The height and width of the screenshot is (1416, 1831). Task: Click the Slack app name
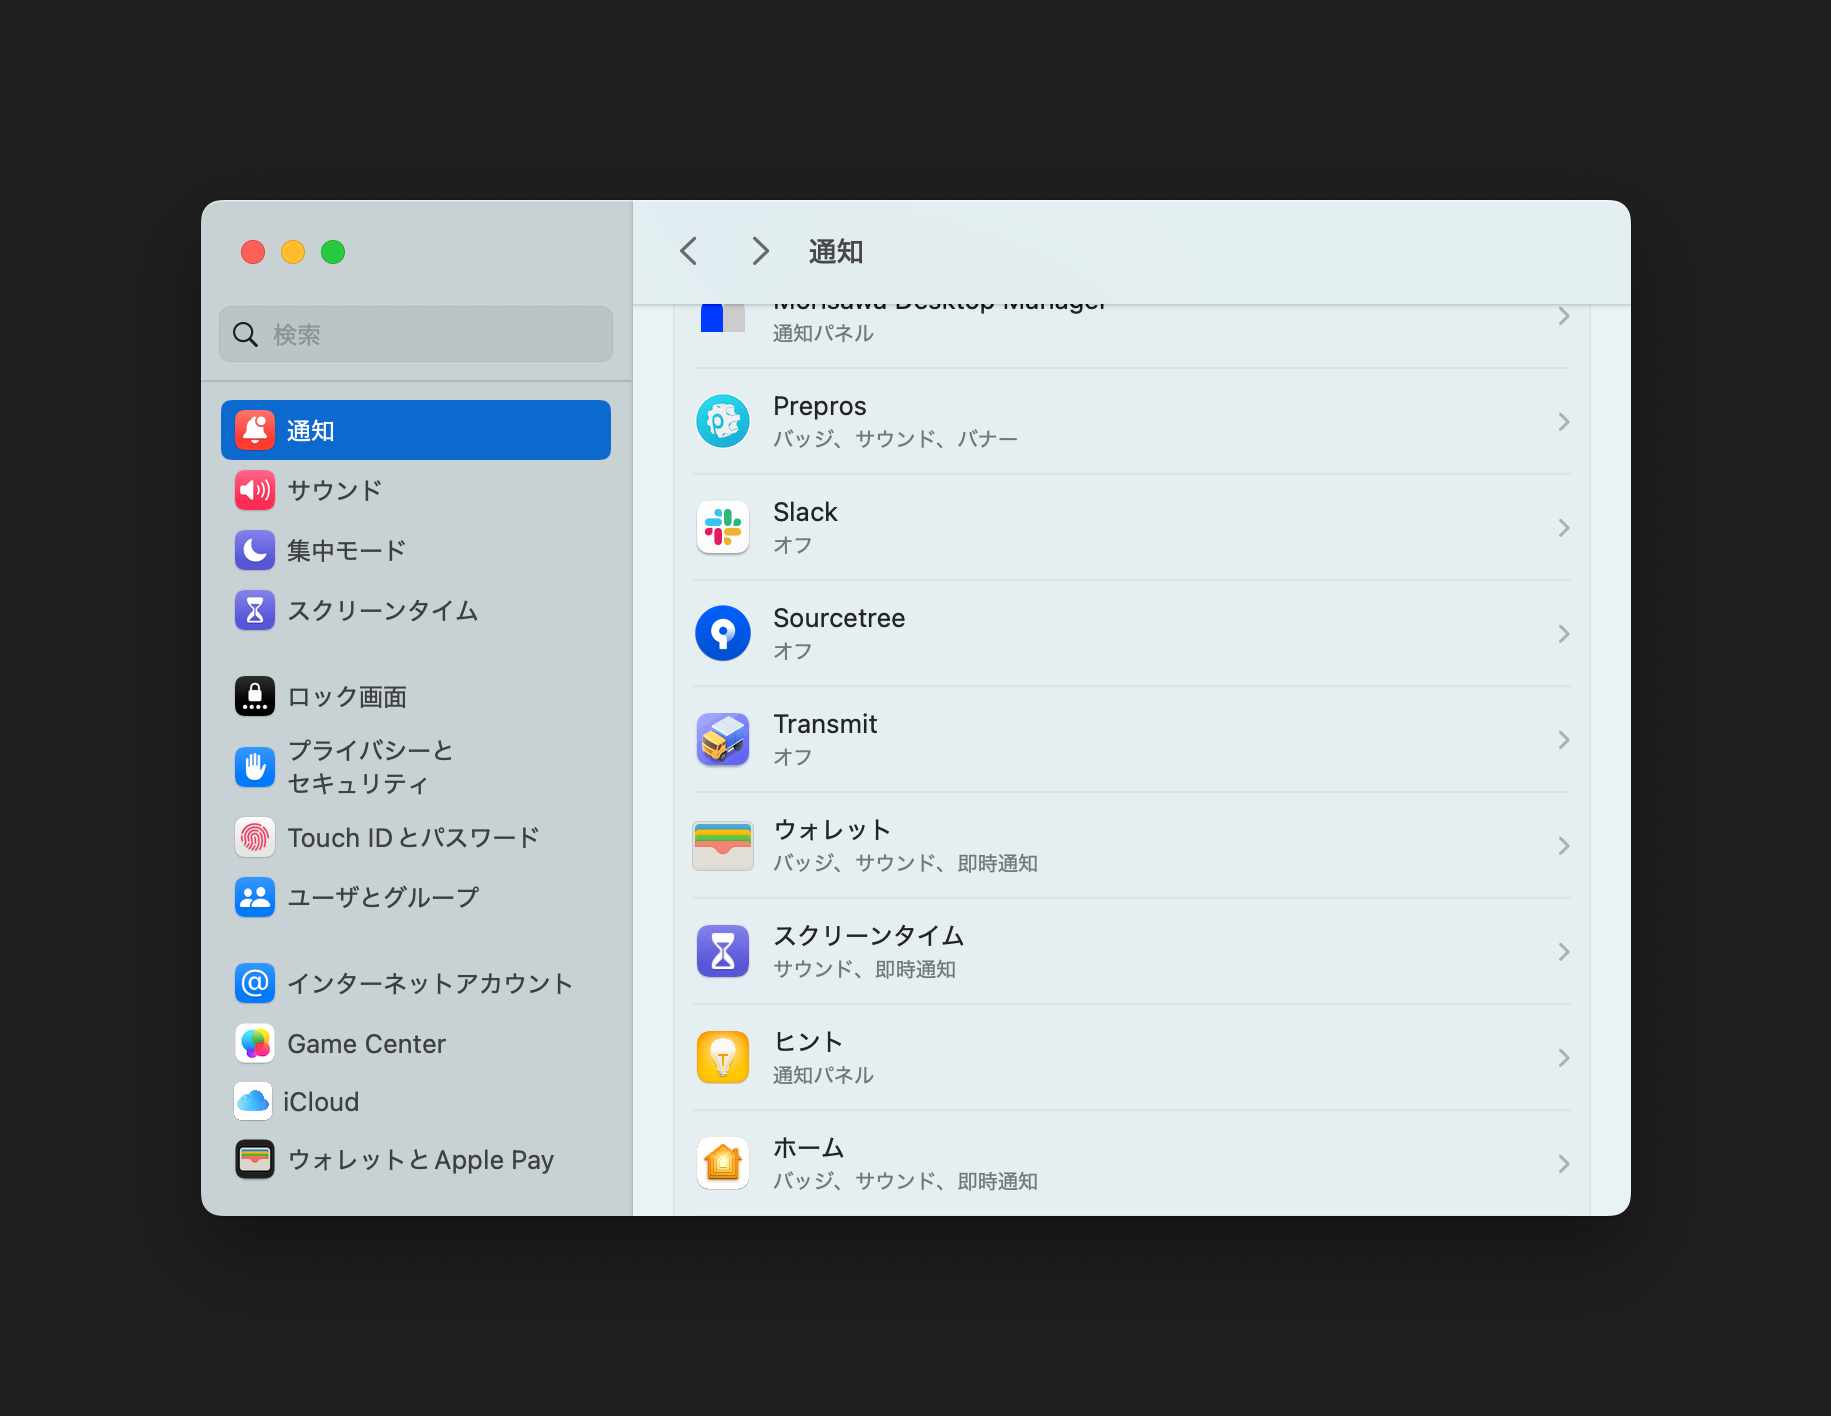(805, 512)
